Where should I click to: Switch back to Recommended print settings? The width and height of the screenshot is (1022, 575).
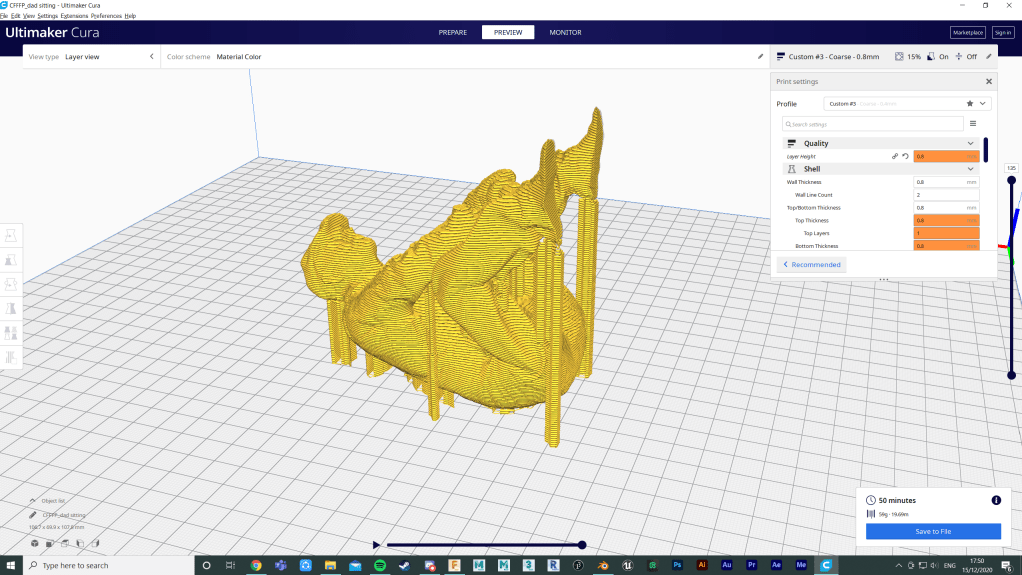coord(812,265)
